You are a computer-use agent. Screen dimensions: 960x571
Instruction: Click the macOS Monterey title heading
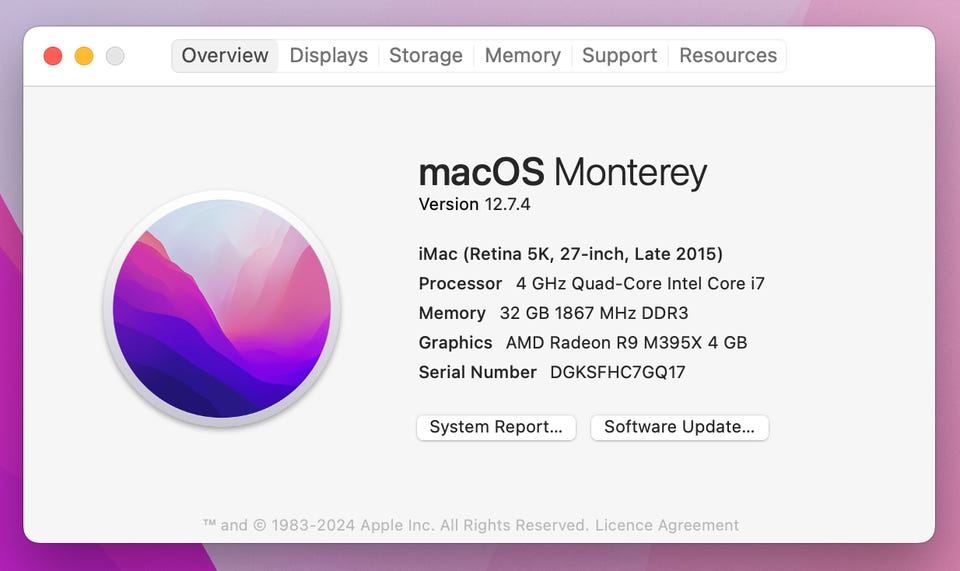point(562,172)
